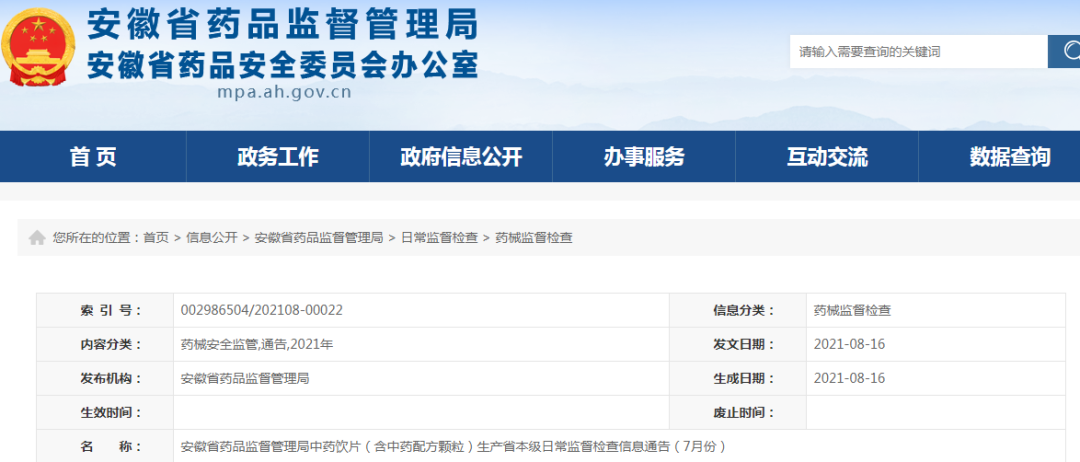Click the 发布机构 label cell

(x=105, y=379)
